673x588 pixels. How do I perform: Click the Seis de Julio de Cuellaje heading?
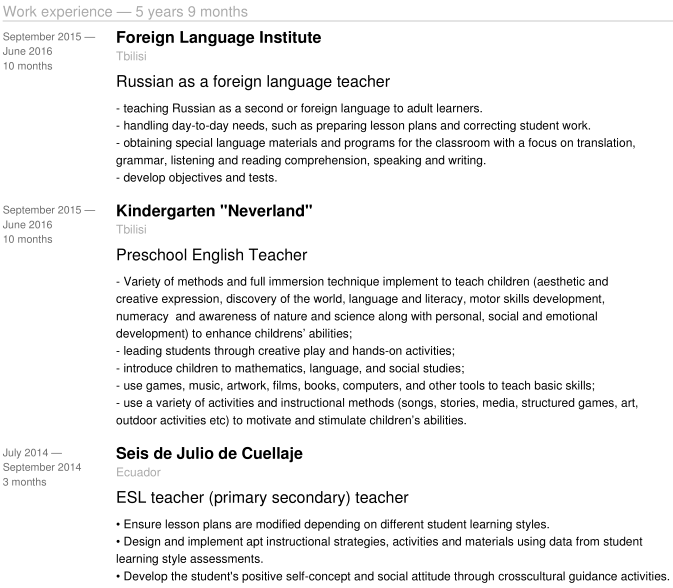click(209, 453)
